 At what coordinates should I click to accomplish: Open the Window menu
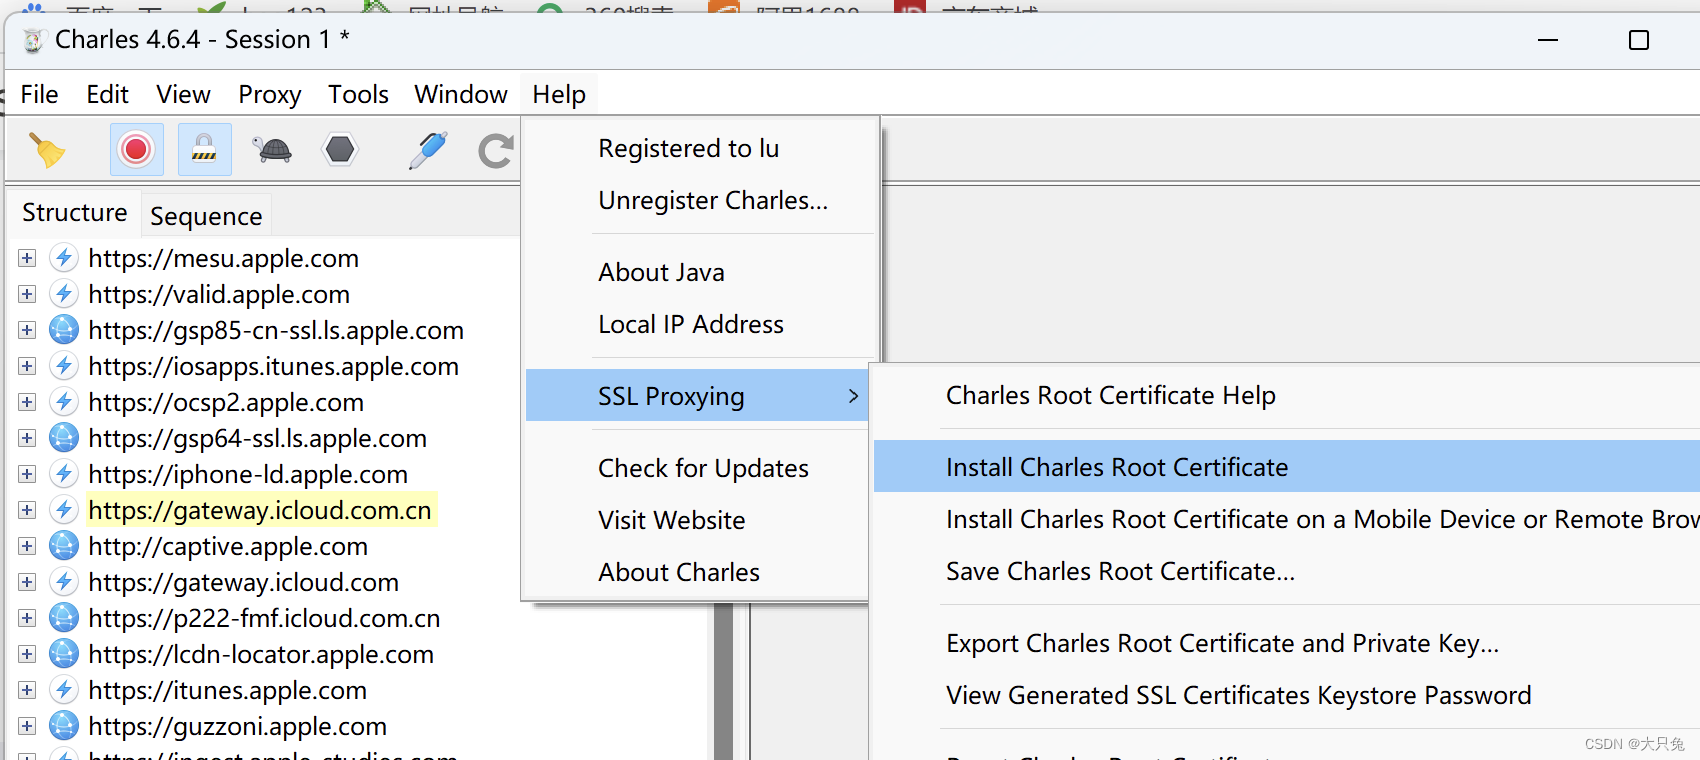461,94
